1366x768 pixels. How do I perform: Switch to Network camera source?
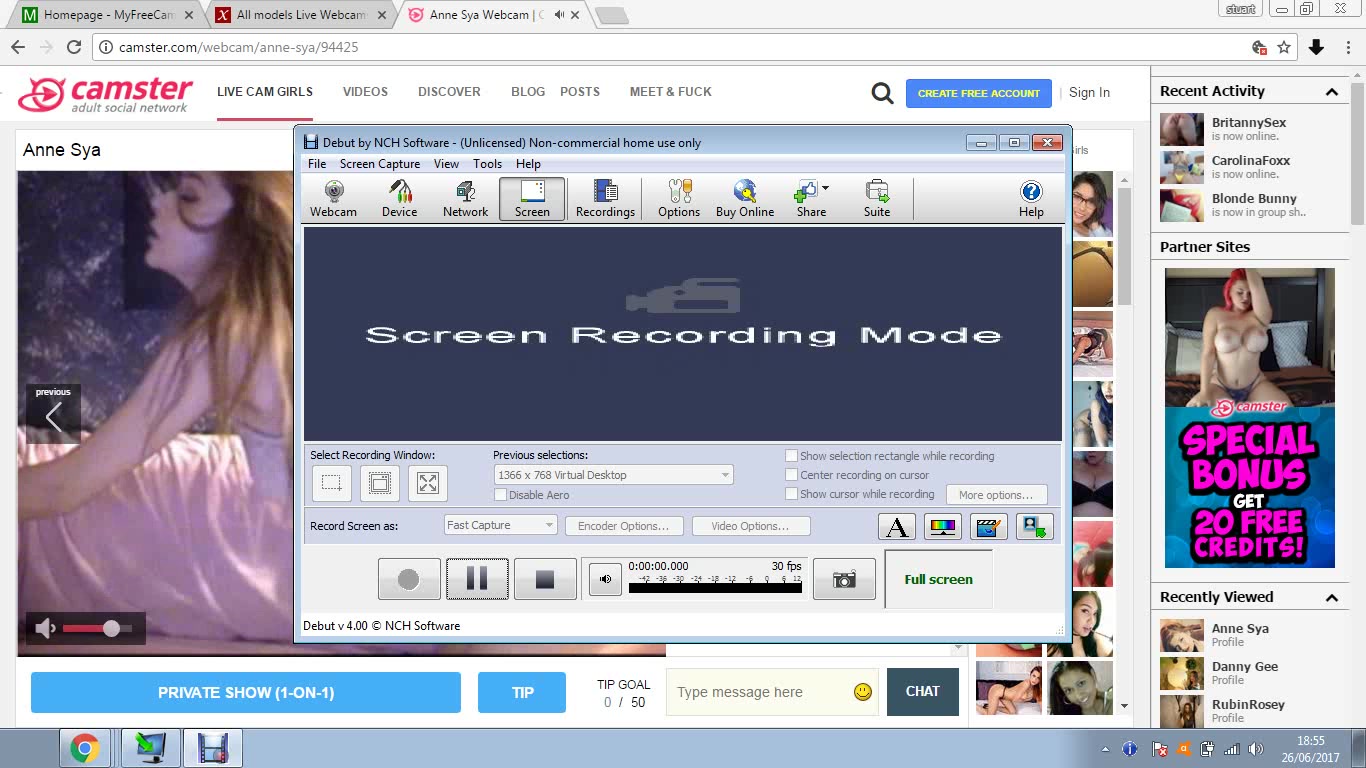click(465, 198)
